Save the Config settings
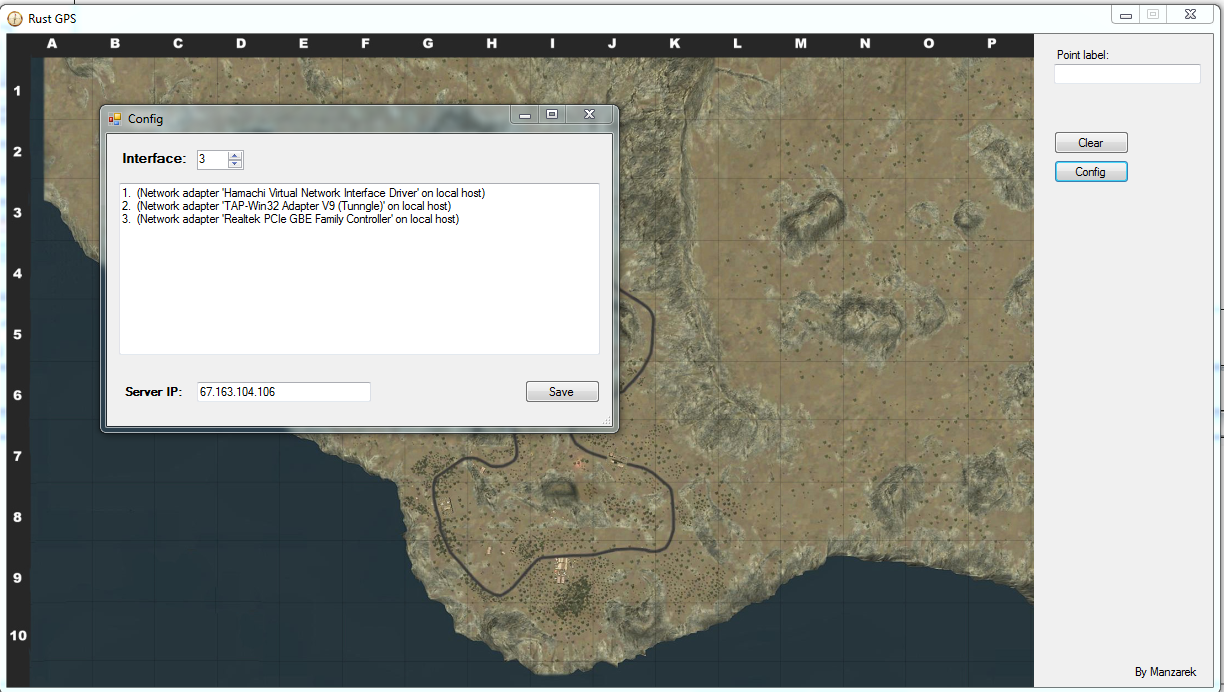 (x=562, y=392)
